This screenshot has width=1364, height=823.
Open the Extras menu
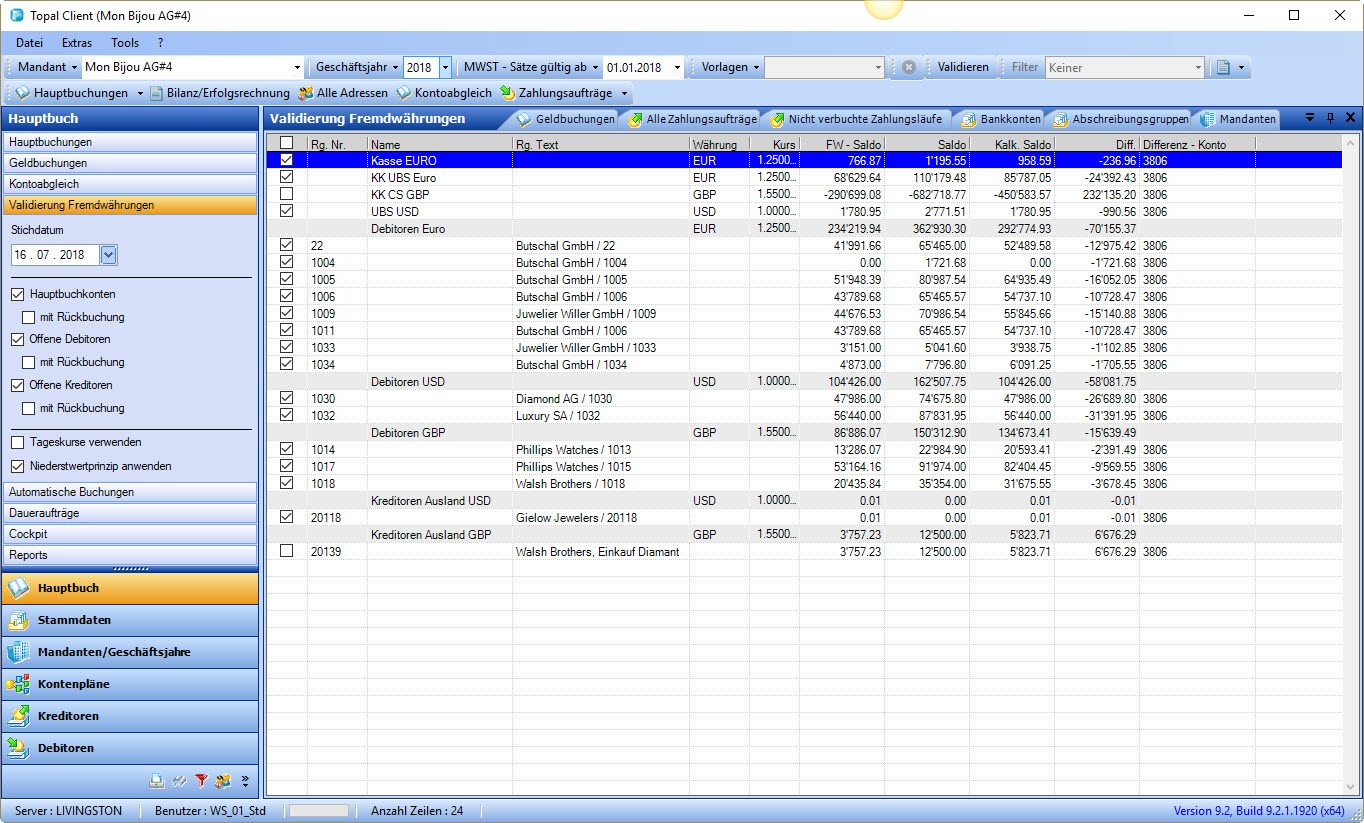tap(77, 43)
